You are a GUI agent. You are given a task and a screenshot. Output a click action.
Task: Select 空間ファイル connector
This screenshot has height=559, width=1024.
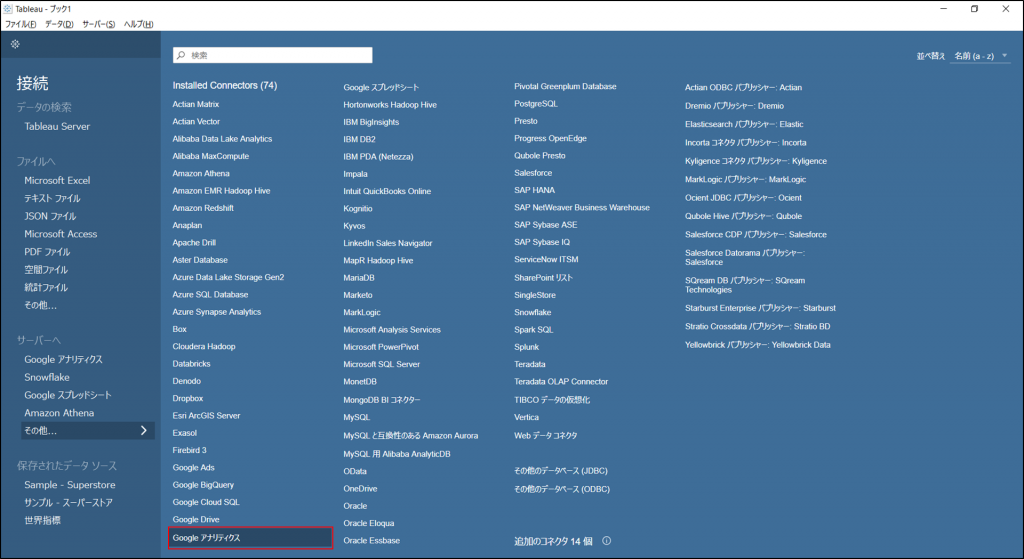click(x=46, y=270)
